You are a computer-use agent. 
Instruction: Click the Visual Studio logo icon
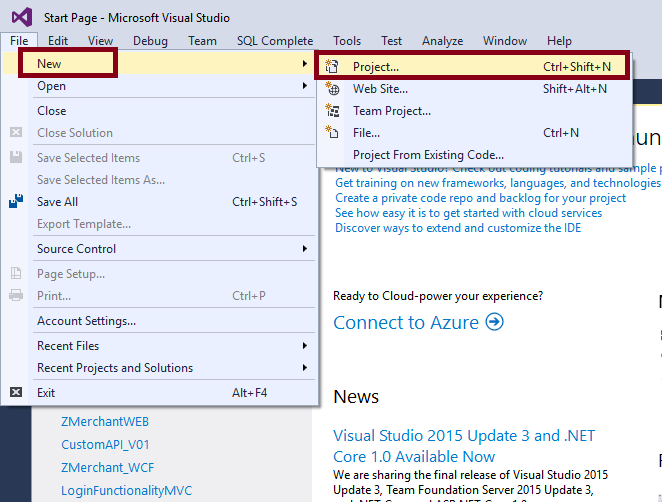click(x=21, y=18)
